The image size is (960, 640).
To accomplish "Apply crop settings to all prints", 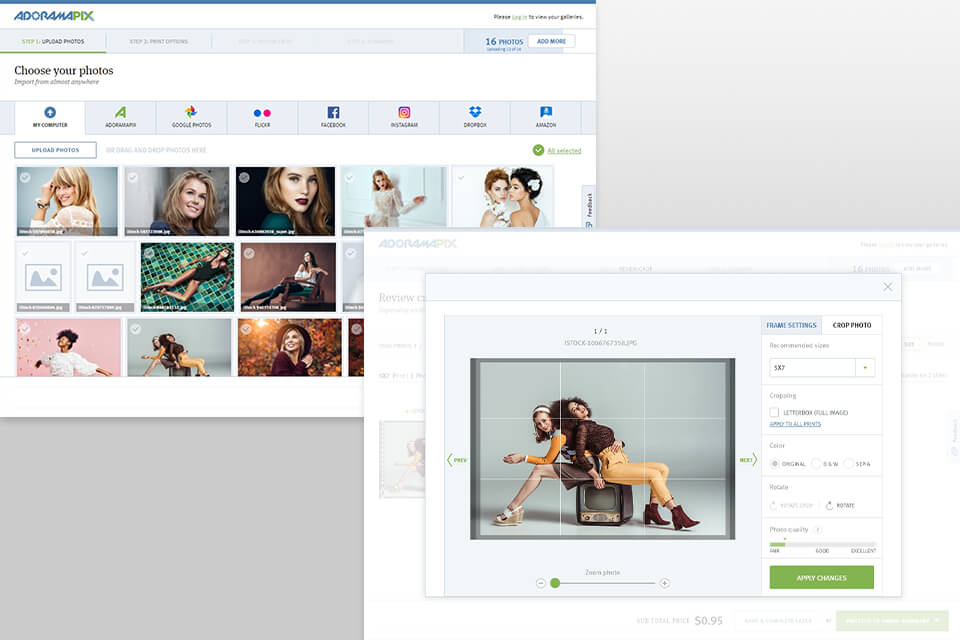I will pos(793,424).
